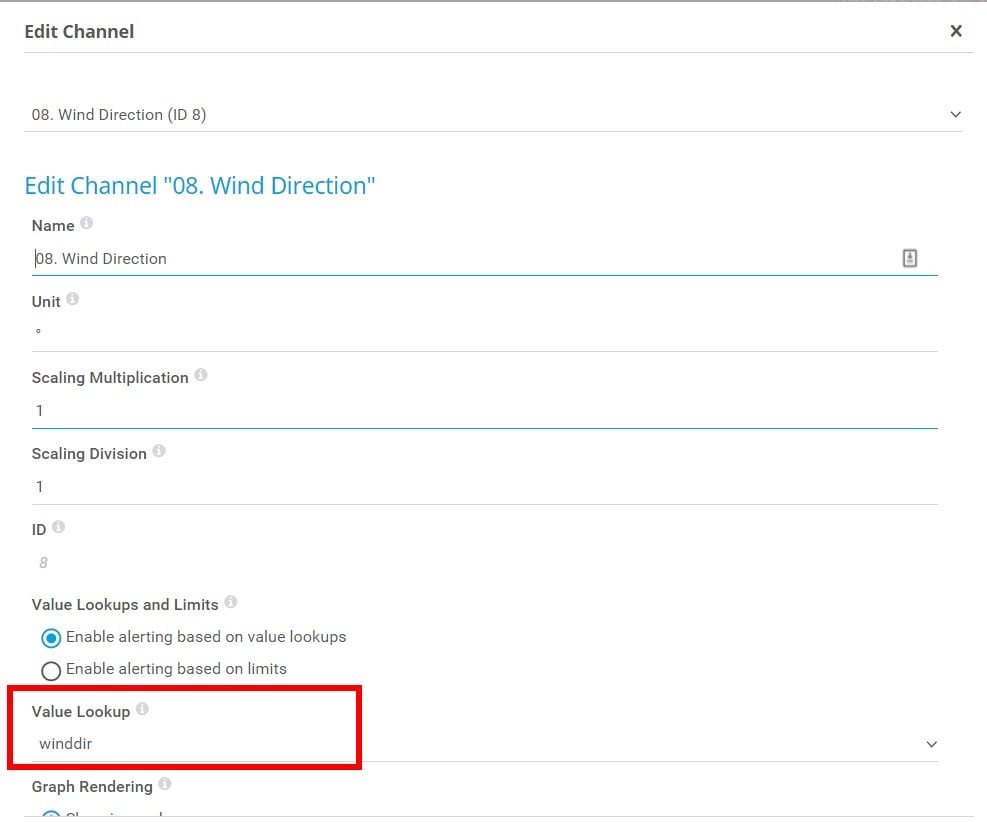The image size is (987, 822).
Task: Select alerting based on value lookups
Action: tap(51, 638)
